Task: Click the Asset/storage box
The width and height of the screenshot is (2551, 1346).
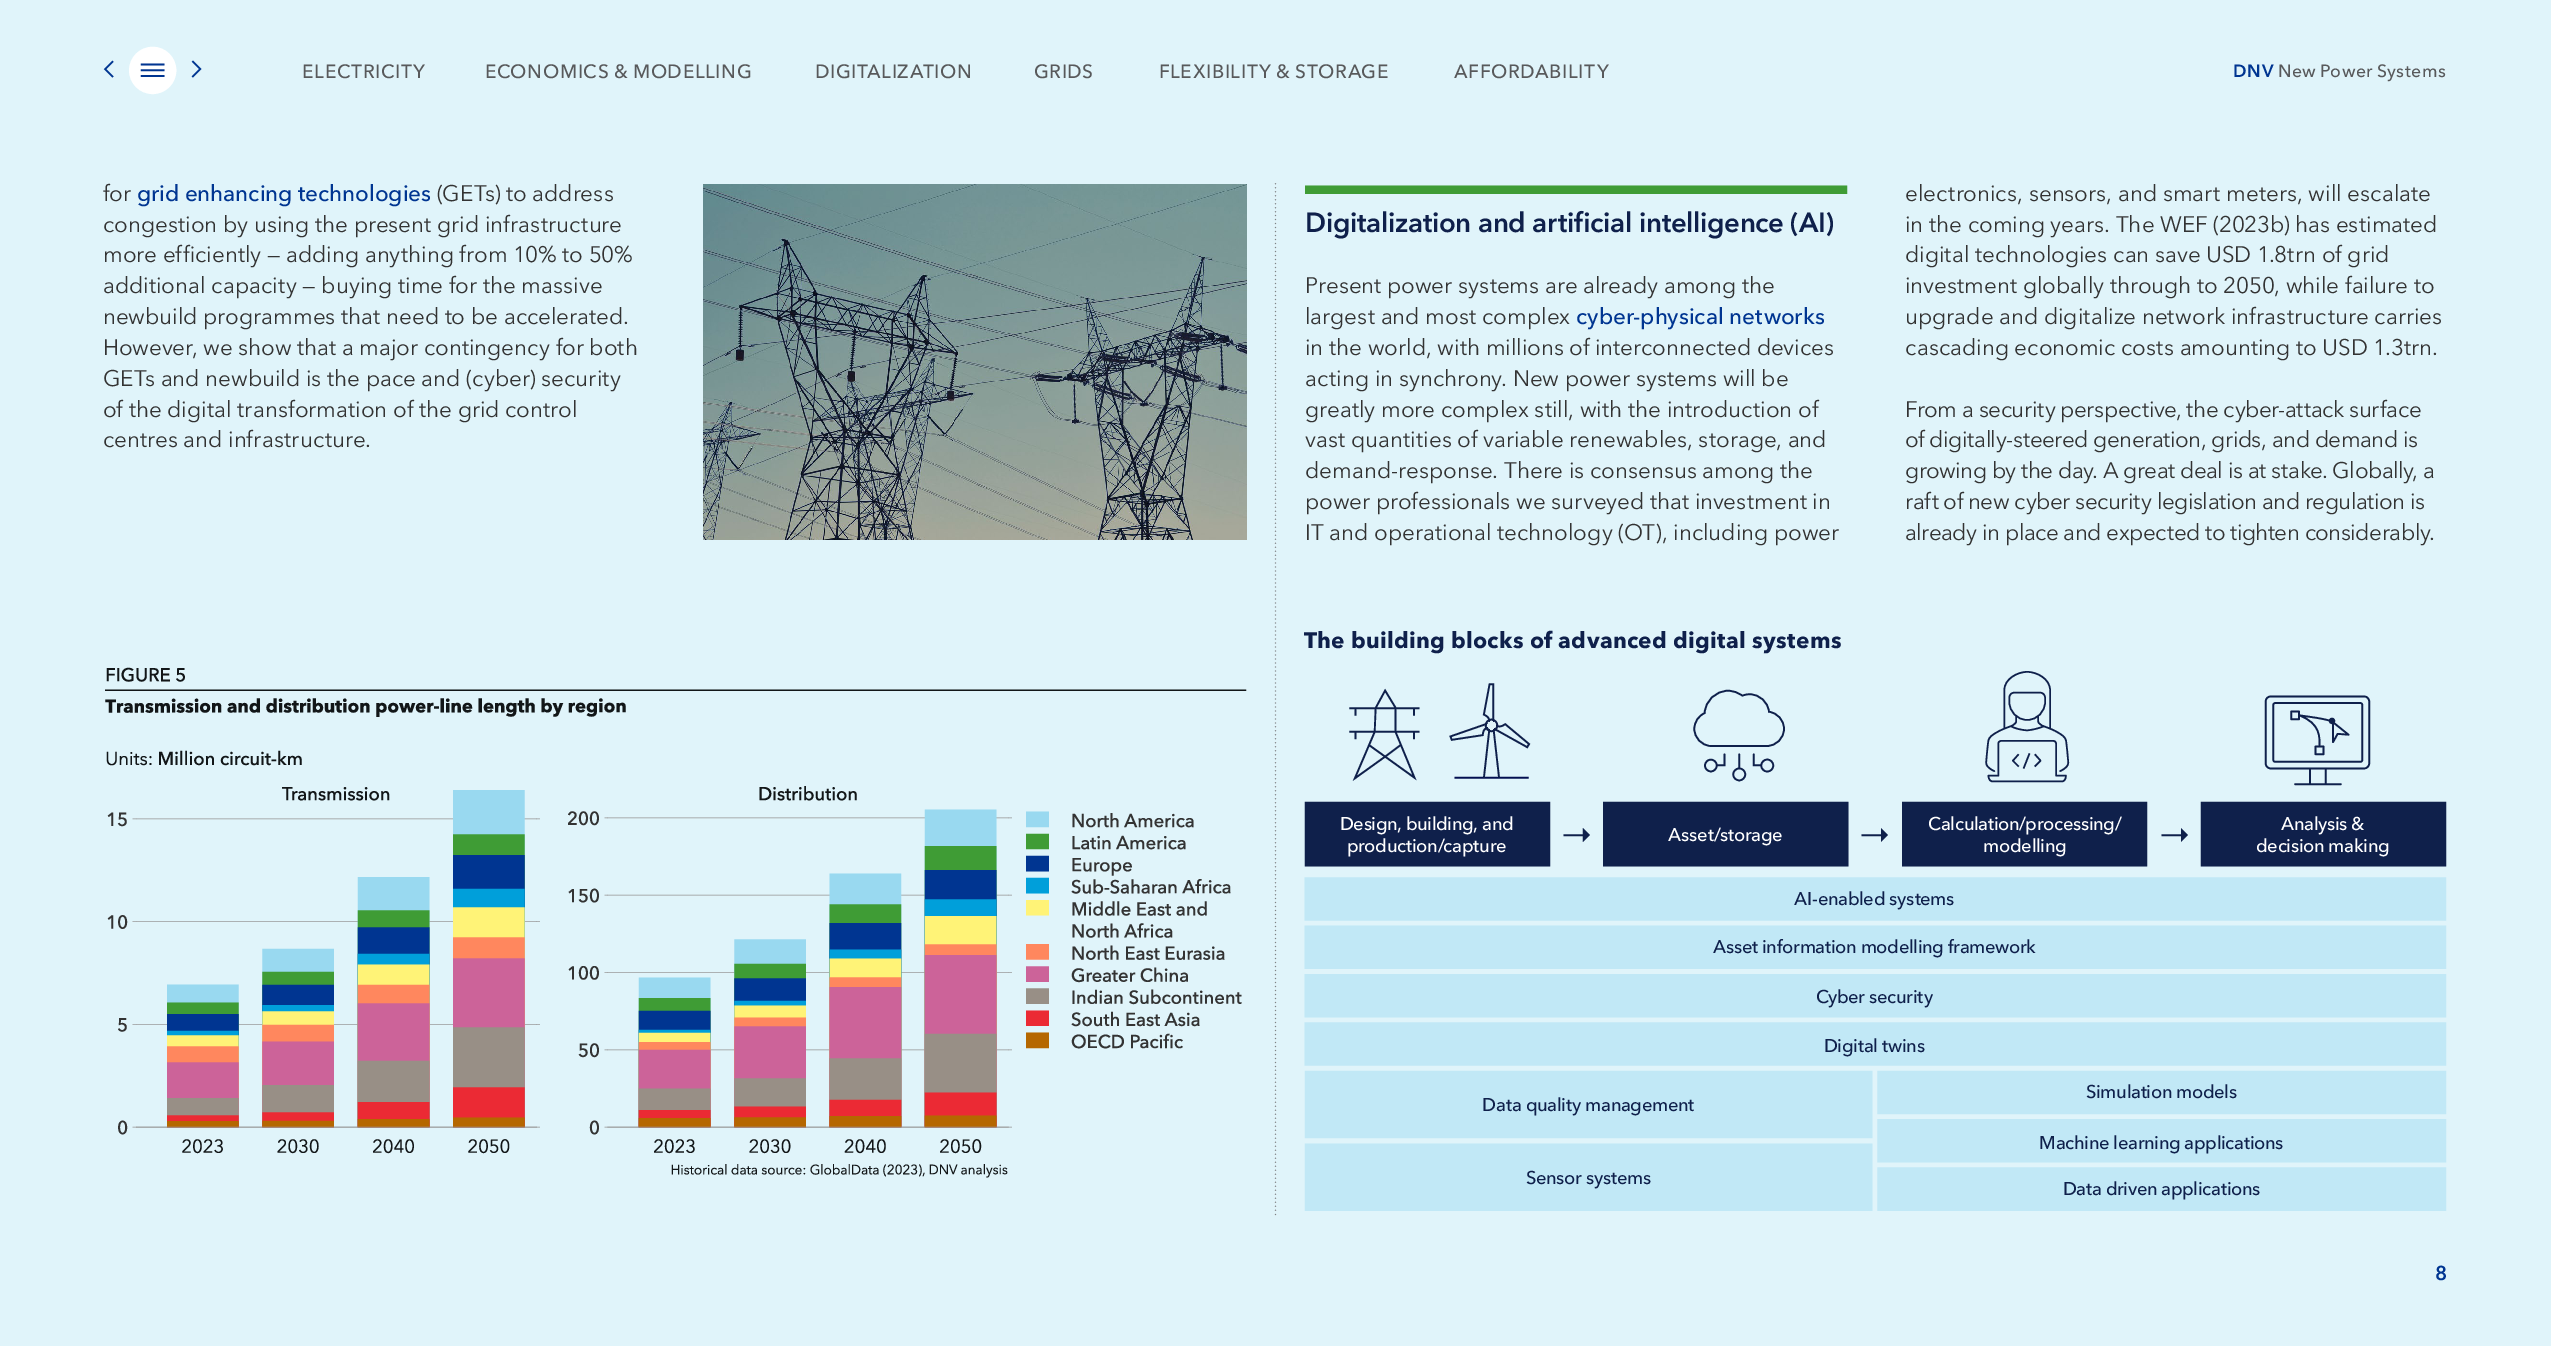Action: pyautogui.click(x=1725, y=834)
